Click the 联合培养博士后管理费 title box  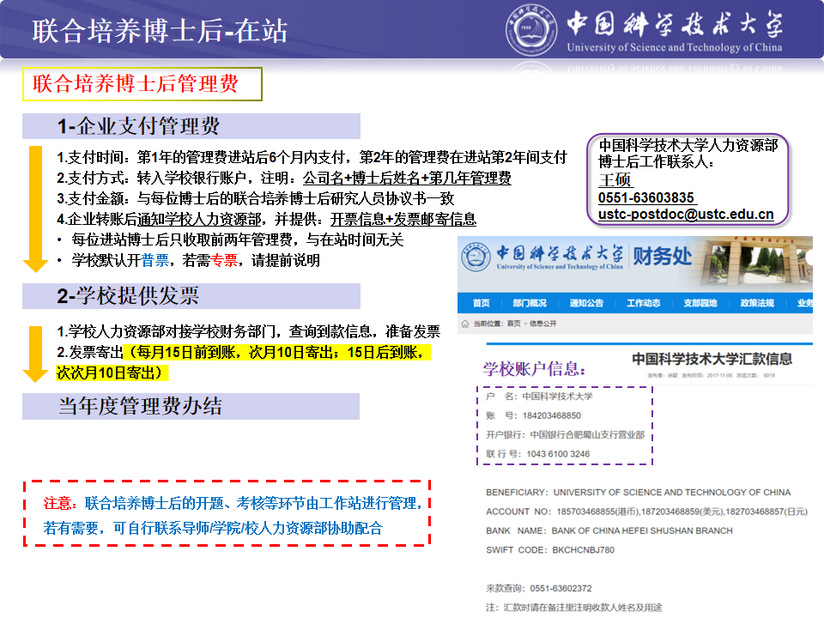click(x=142, y=84)
